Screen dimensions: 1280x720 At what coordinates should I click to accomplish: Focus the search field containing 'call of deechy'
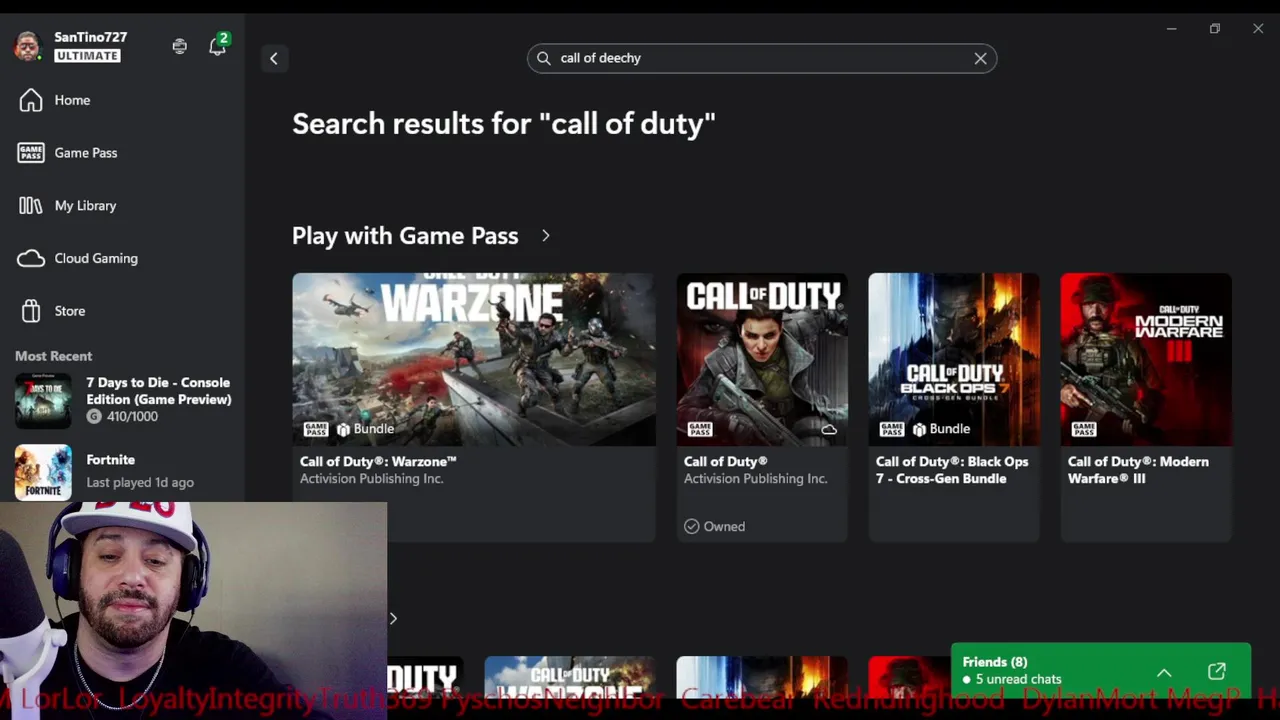click(x=762, y=58)
